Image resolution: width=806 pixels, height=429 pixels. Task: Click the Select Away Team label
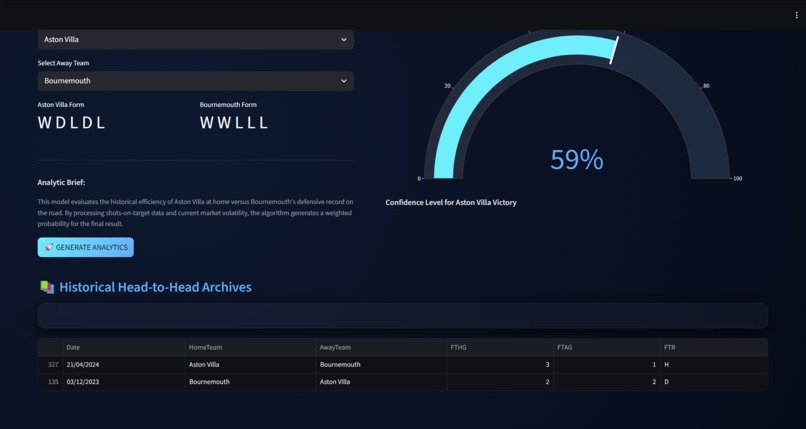[x=63, y=63]
